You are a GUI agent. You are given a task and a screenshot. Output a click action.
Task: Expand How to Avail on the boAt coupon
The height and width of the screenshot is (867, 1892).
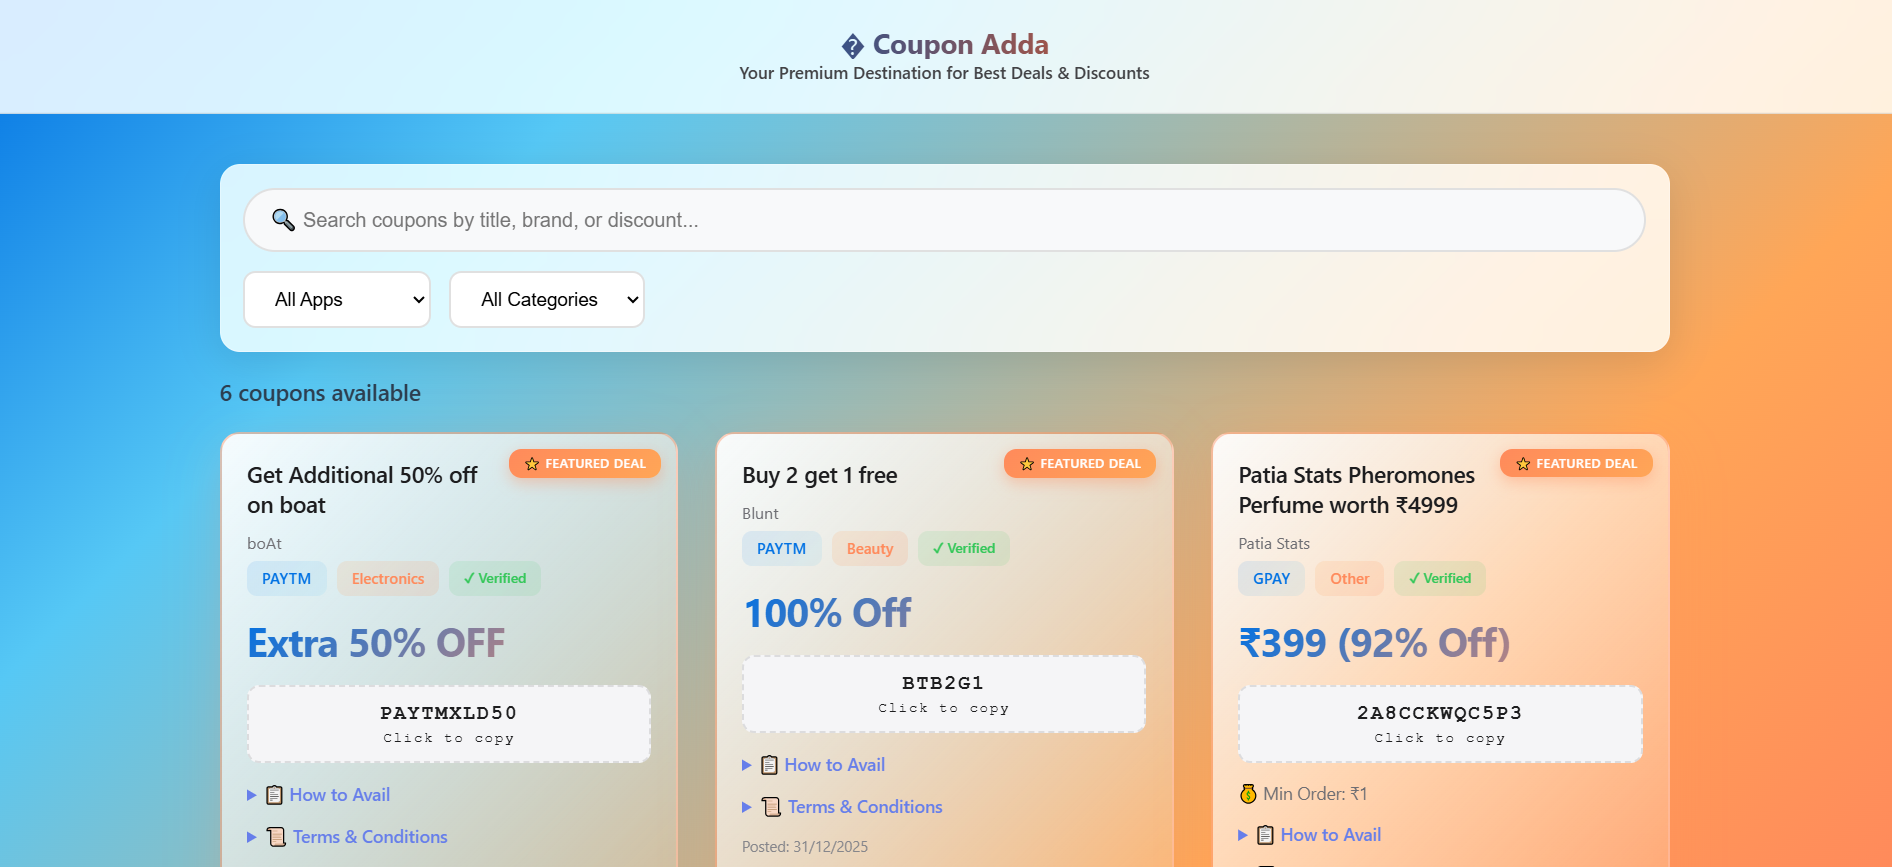(x=339, y=794)
